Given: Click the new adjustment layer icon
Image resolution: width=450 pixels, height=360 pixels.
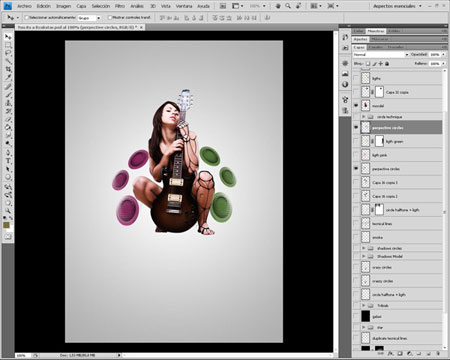Looking at the screenshot, I should [x=410, y=353].
